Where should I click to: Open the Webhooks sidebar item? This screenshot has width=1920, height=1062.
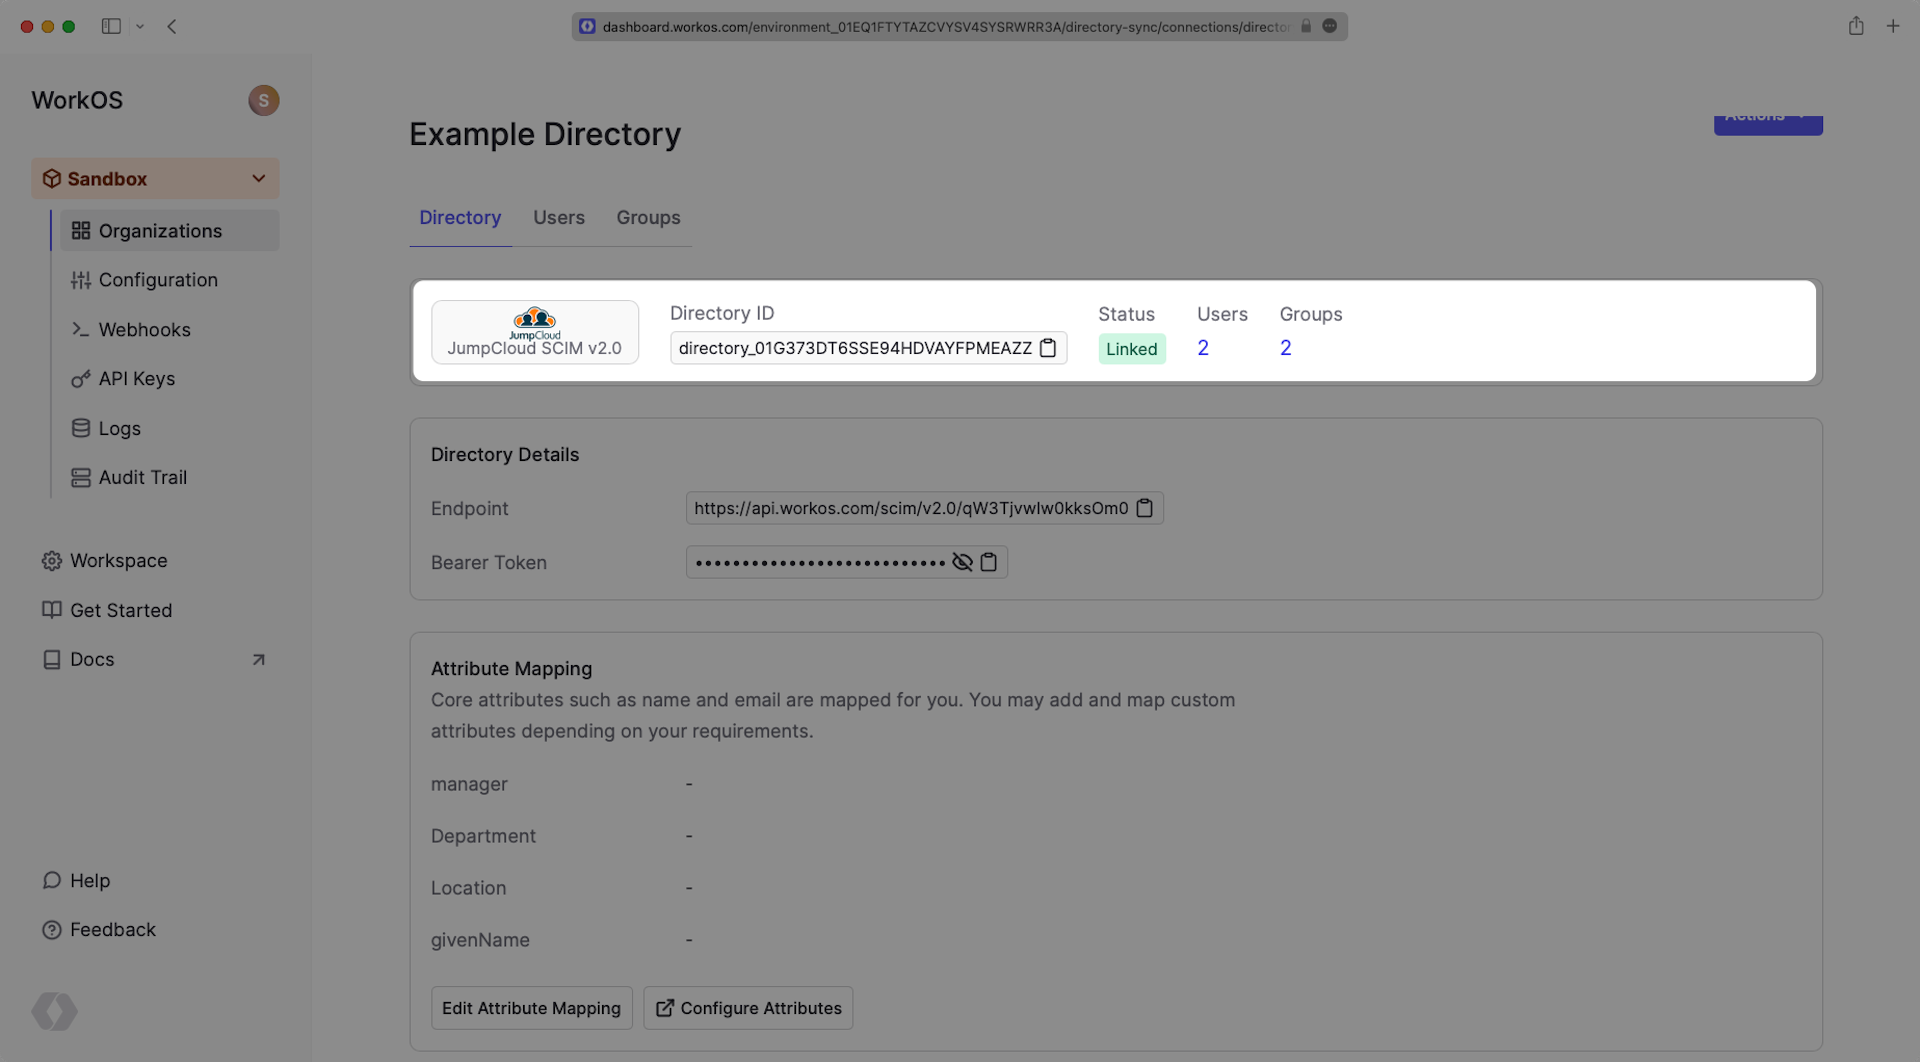(x=144, y=330)
